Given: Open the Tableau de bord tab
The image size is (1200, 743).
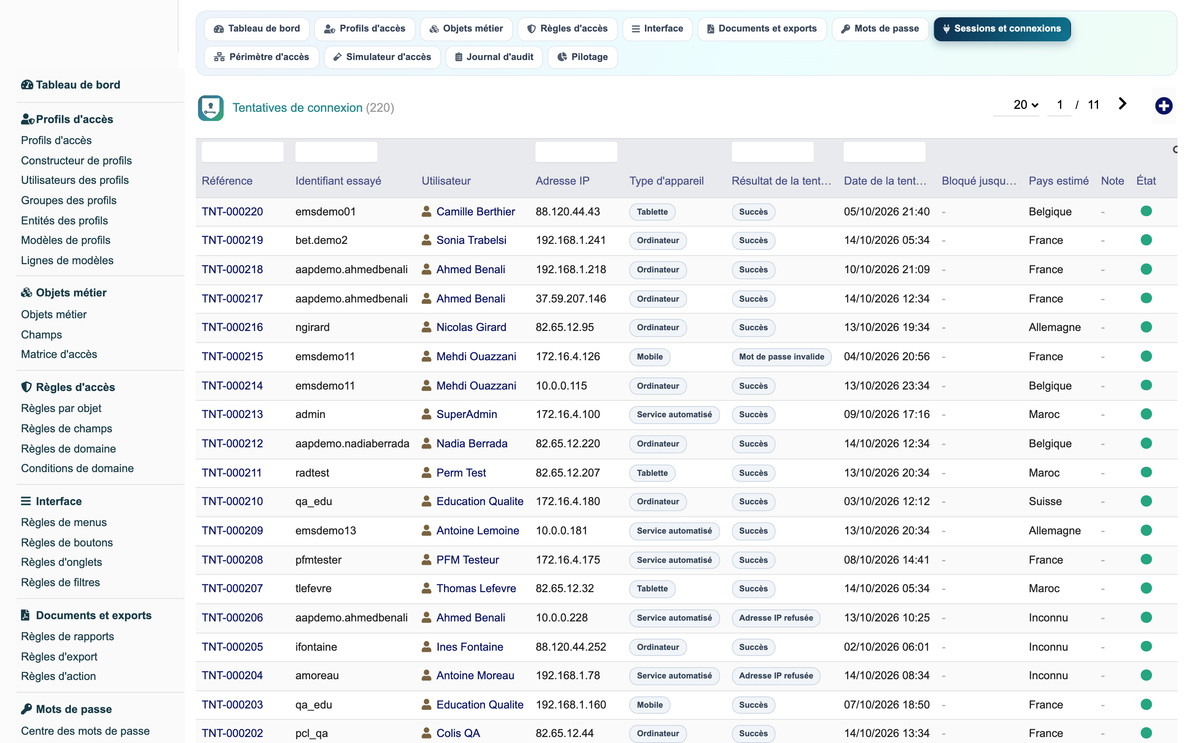Looking at the screenshot, I should (257, 29).
